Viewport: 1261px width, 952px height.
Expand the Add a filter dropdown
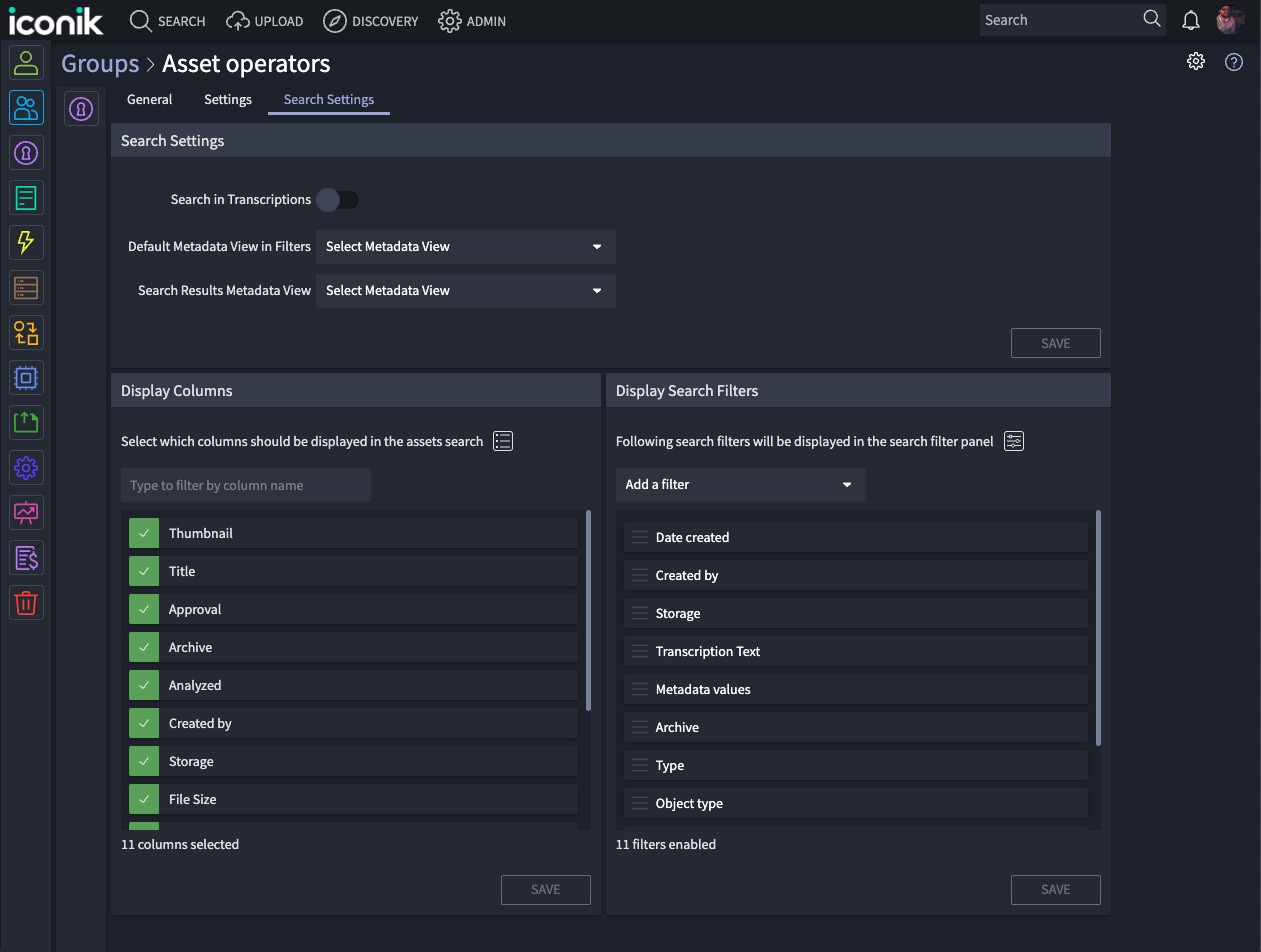[x=740, y=484]
